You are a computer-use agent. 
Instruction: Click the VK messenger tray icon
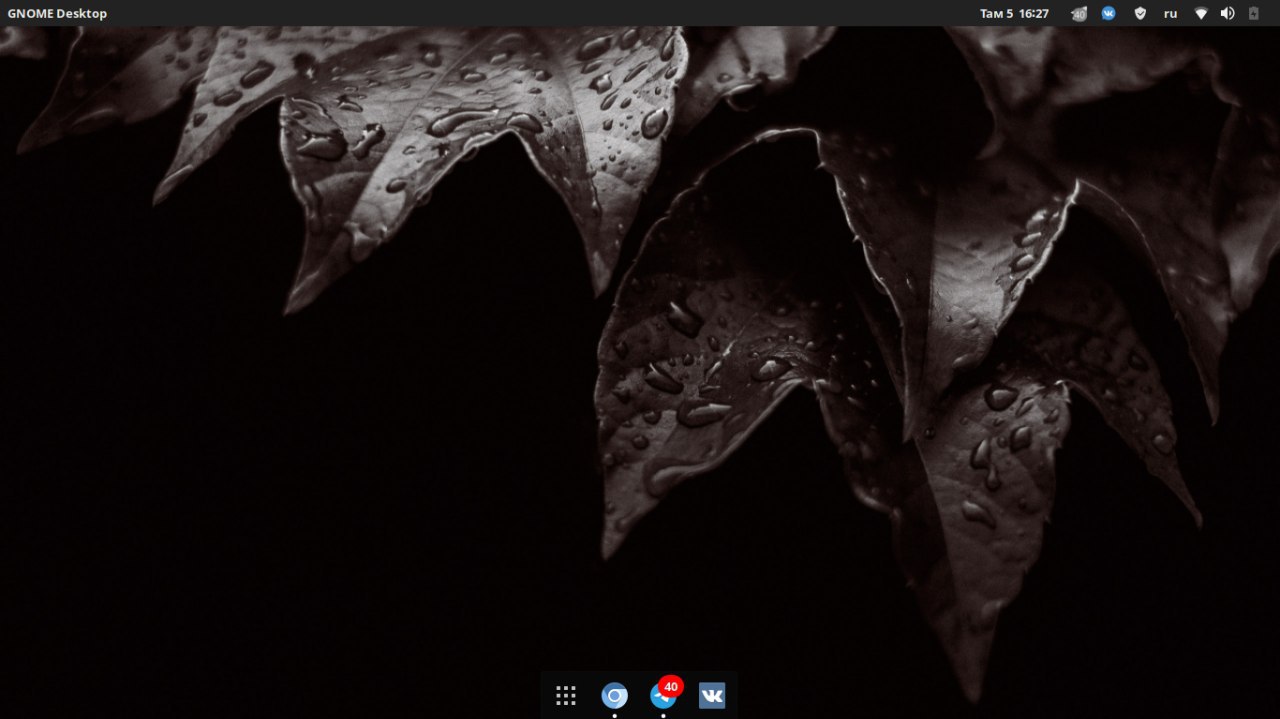1109,13
